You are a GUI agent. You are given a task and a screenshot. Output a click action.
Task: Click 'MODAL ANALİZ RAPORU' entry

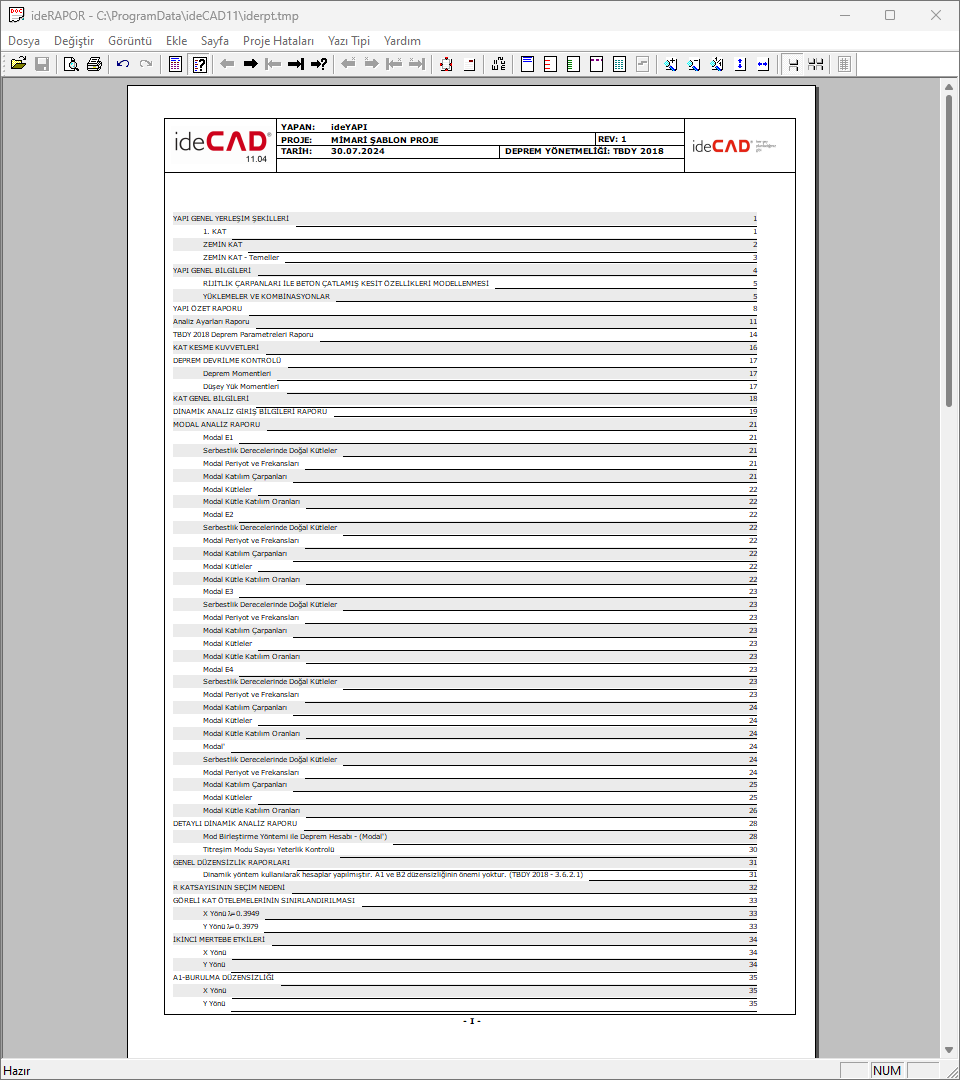tap(216, 425)
